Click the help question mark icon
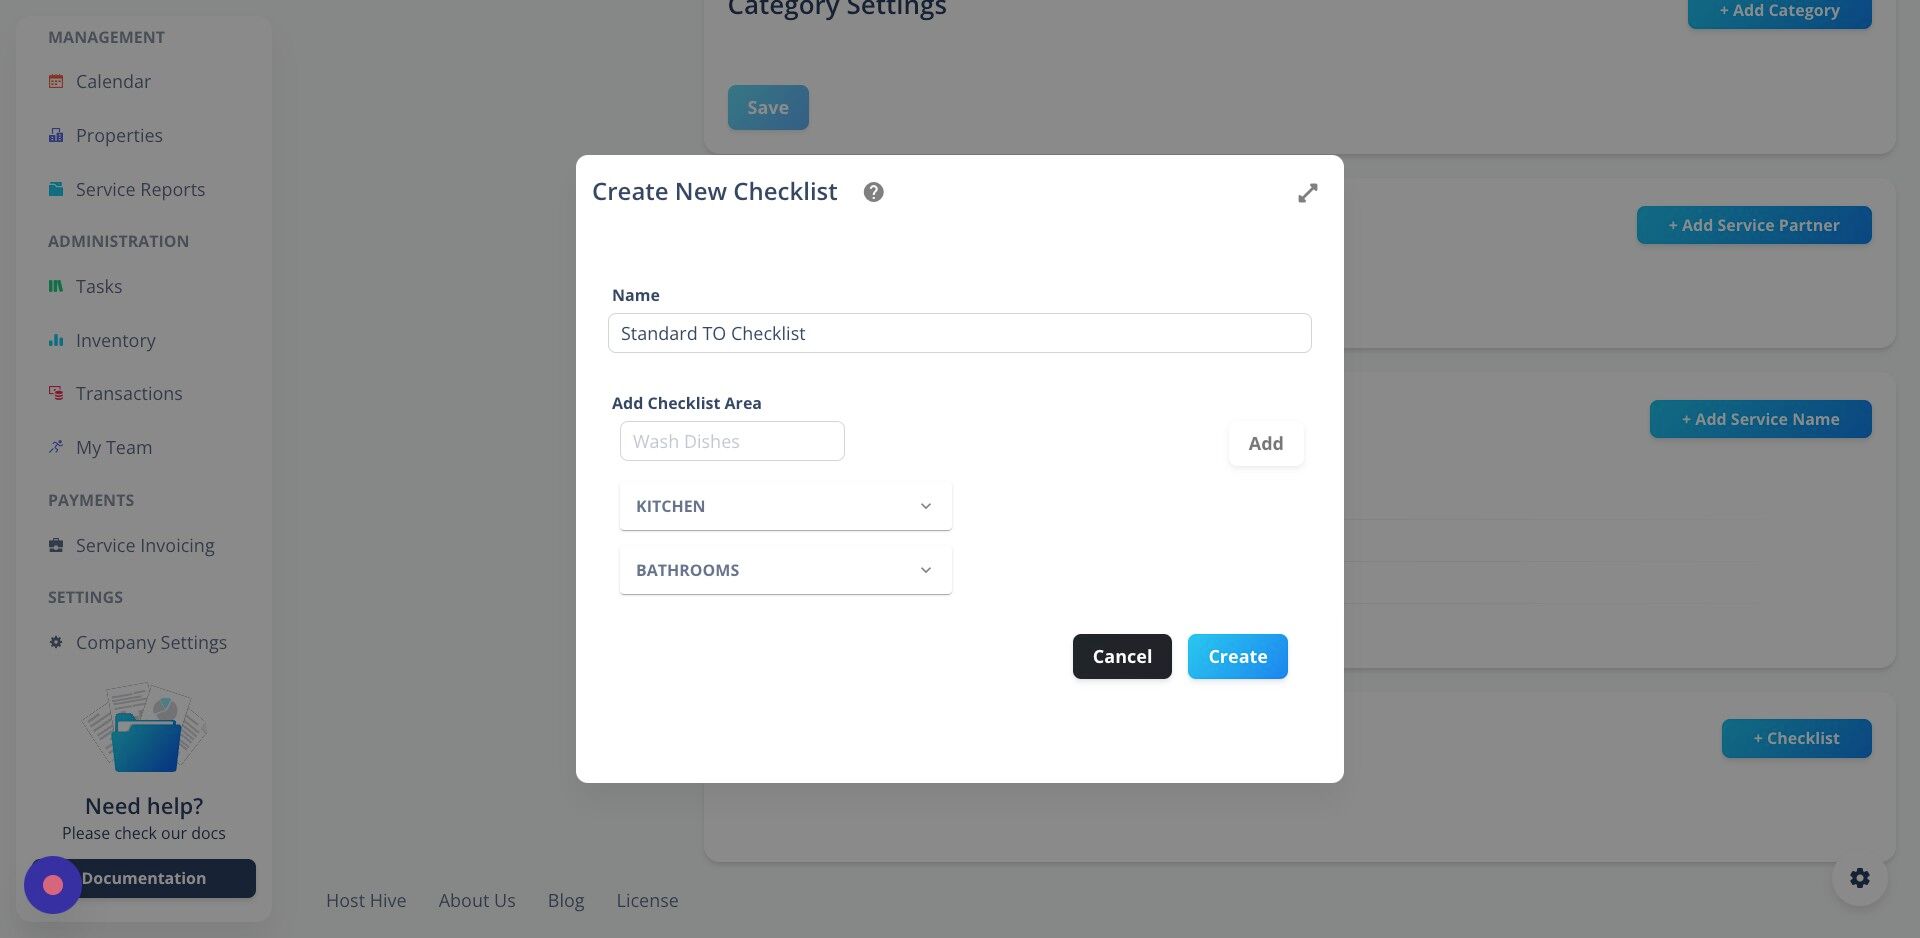Screen dimensions: 1920x938 tap(873, 192)
